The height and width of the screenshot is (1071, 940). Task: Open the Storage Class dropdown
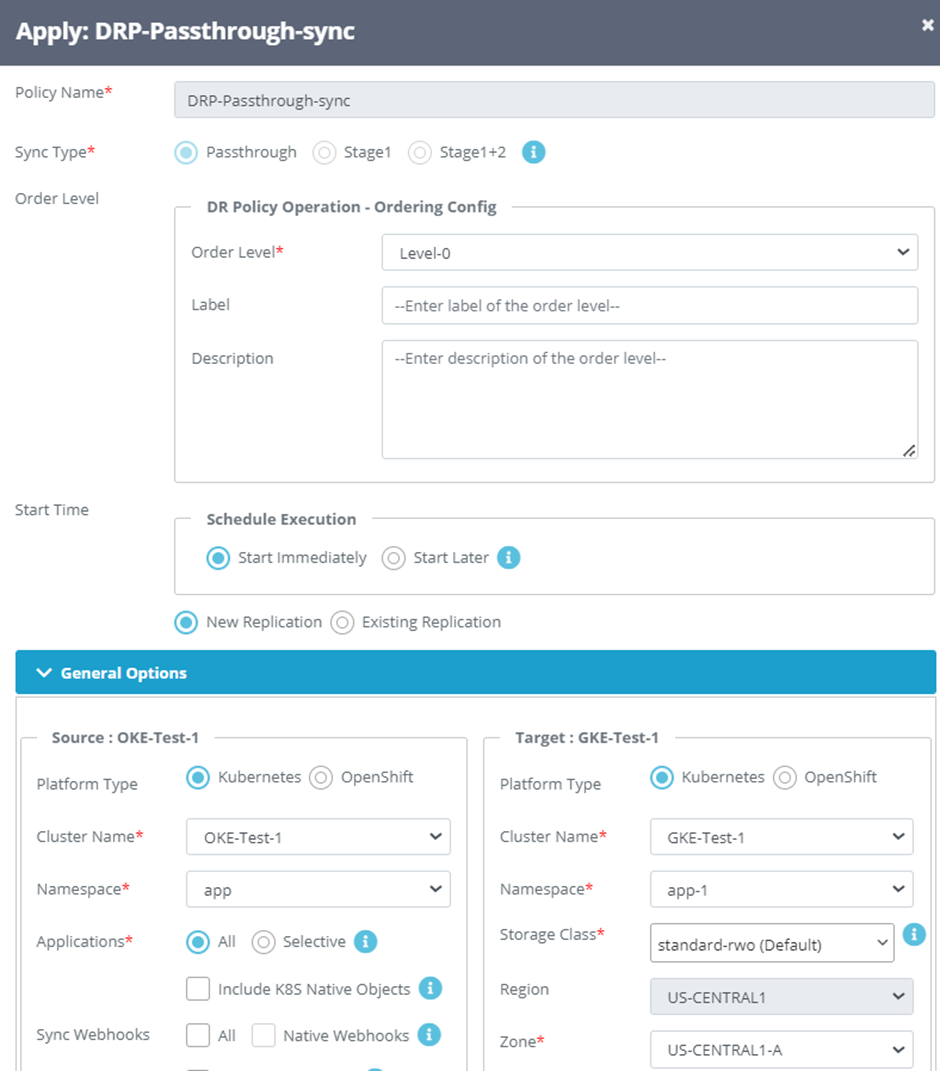(x=772, y=943)
